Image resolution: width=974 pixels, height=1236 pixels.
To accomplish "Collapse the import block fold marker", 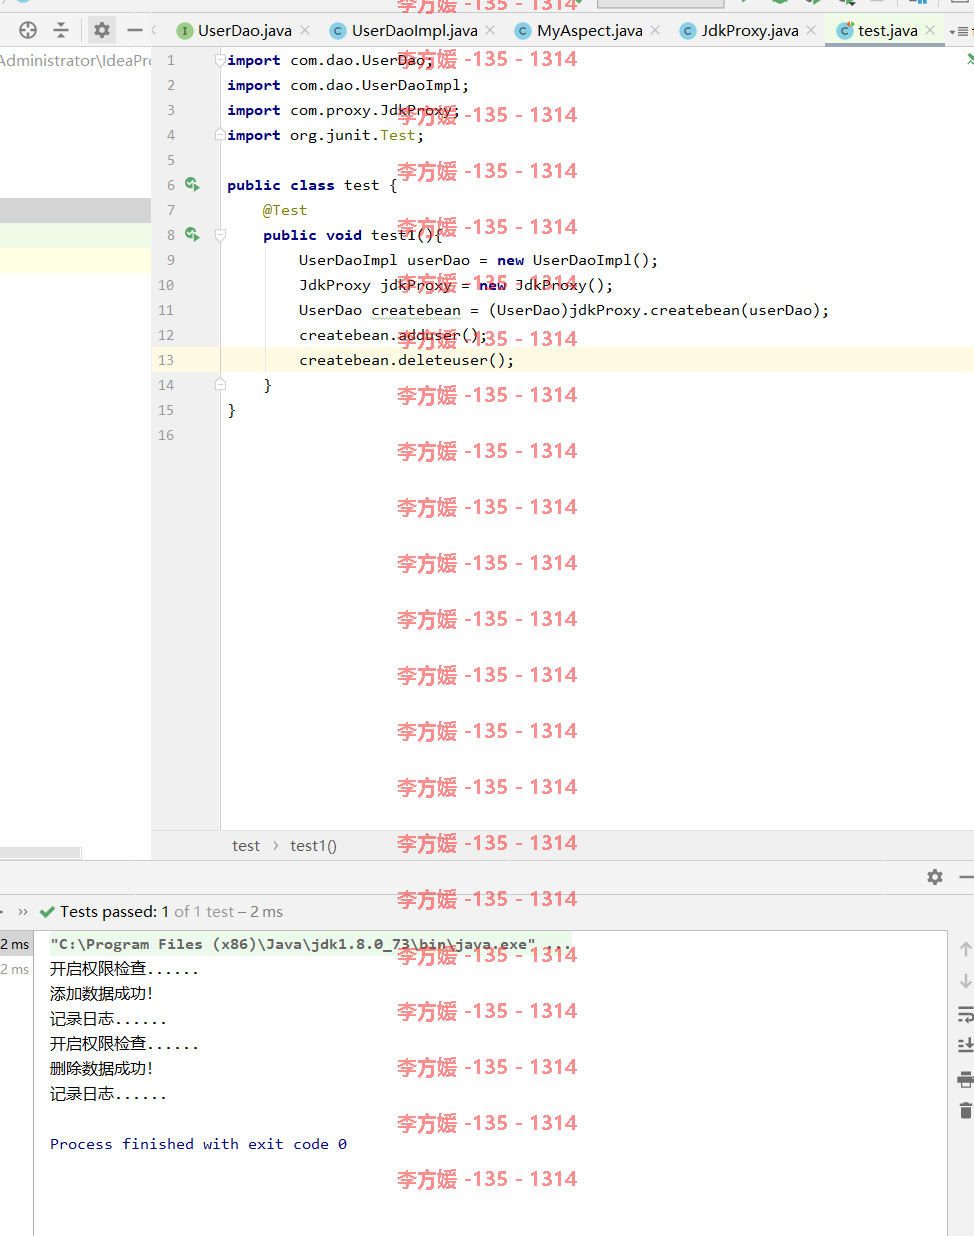I will 220,60.
